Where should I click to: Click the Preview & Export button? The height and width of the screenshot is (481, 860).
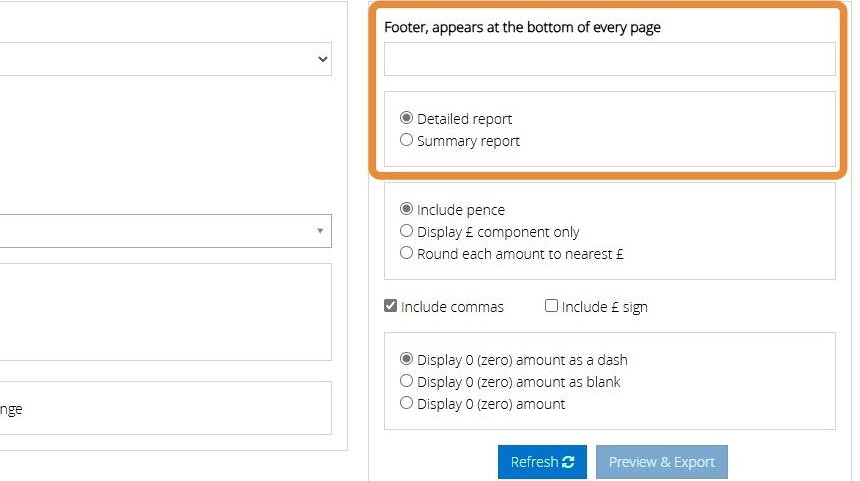coord(661,462)
